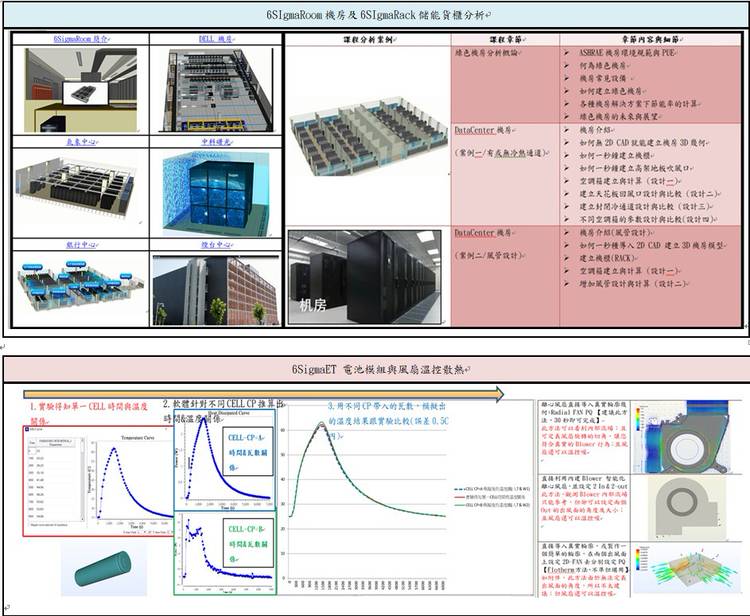Screen dimensions: 750x616
Task: Click the floor plan image with blue callouts
Action: 80,287
